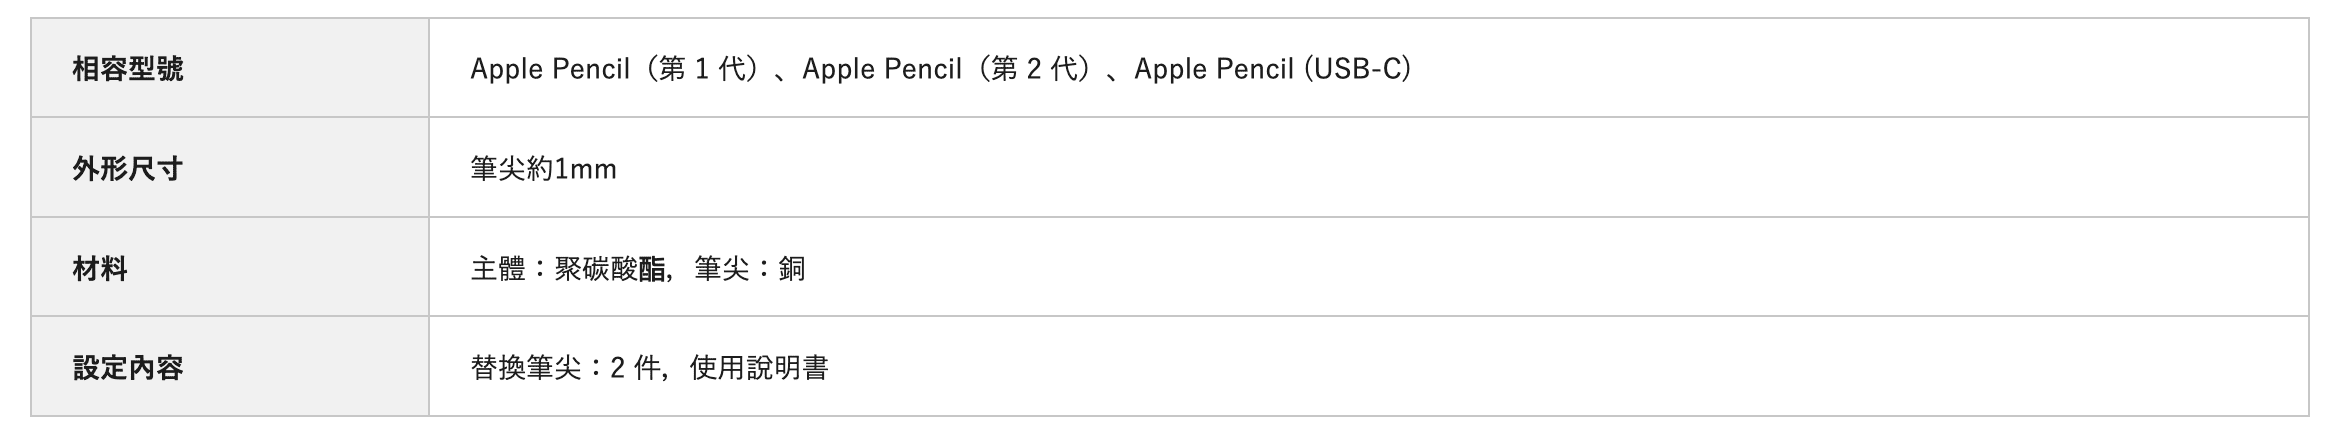
Task: Click the 設定內容 header cell
Action: [230, 367]
